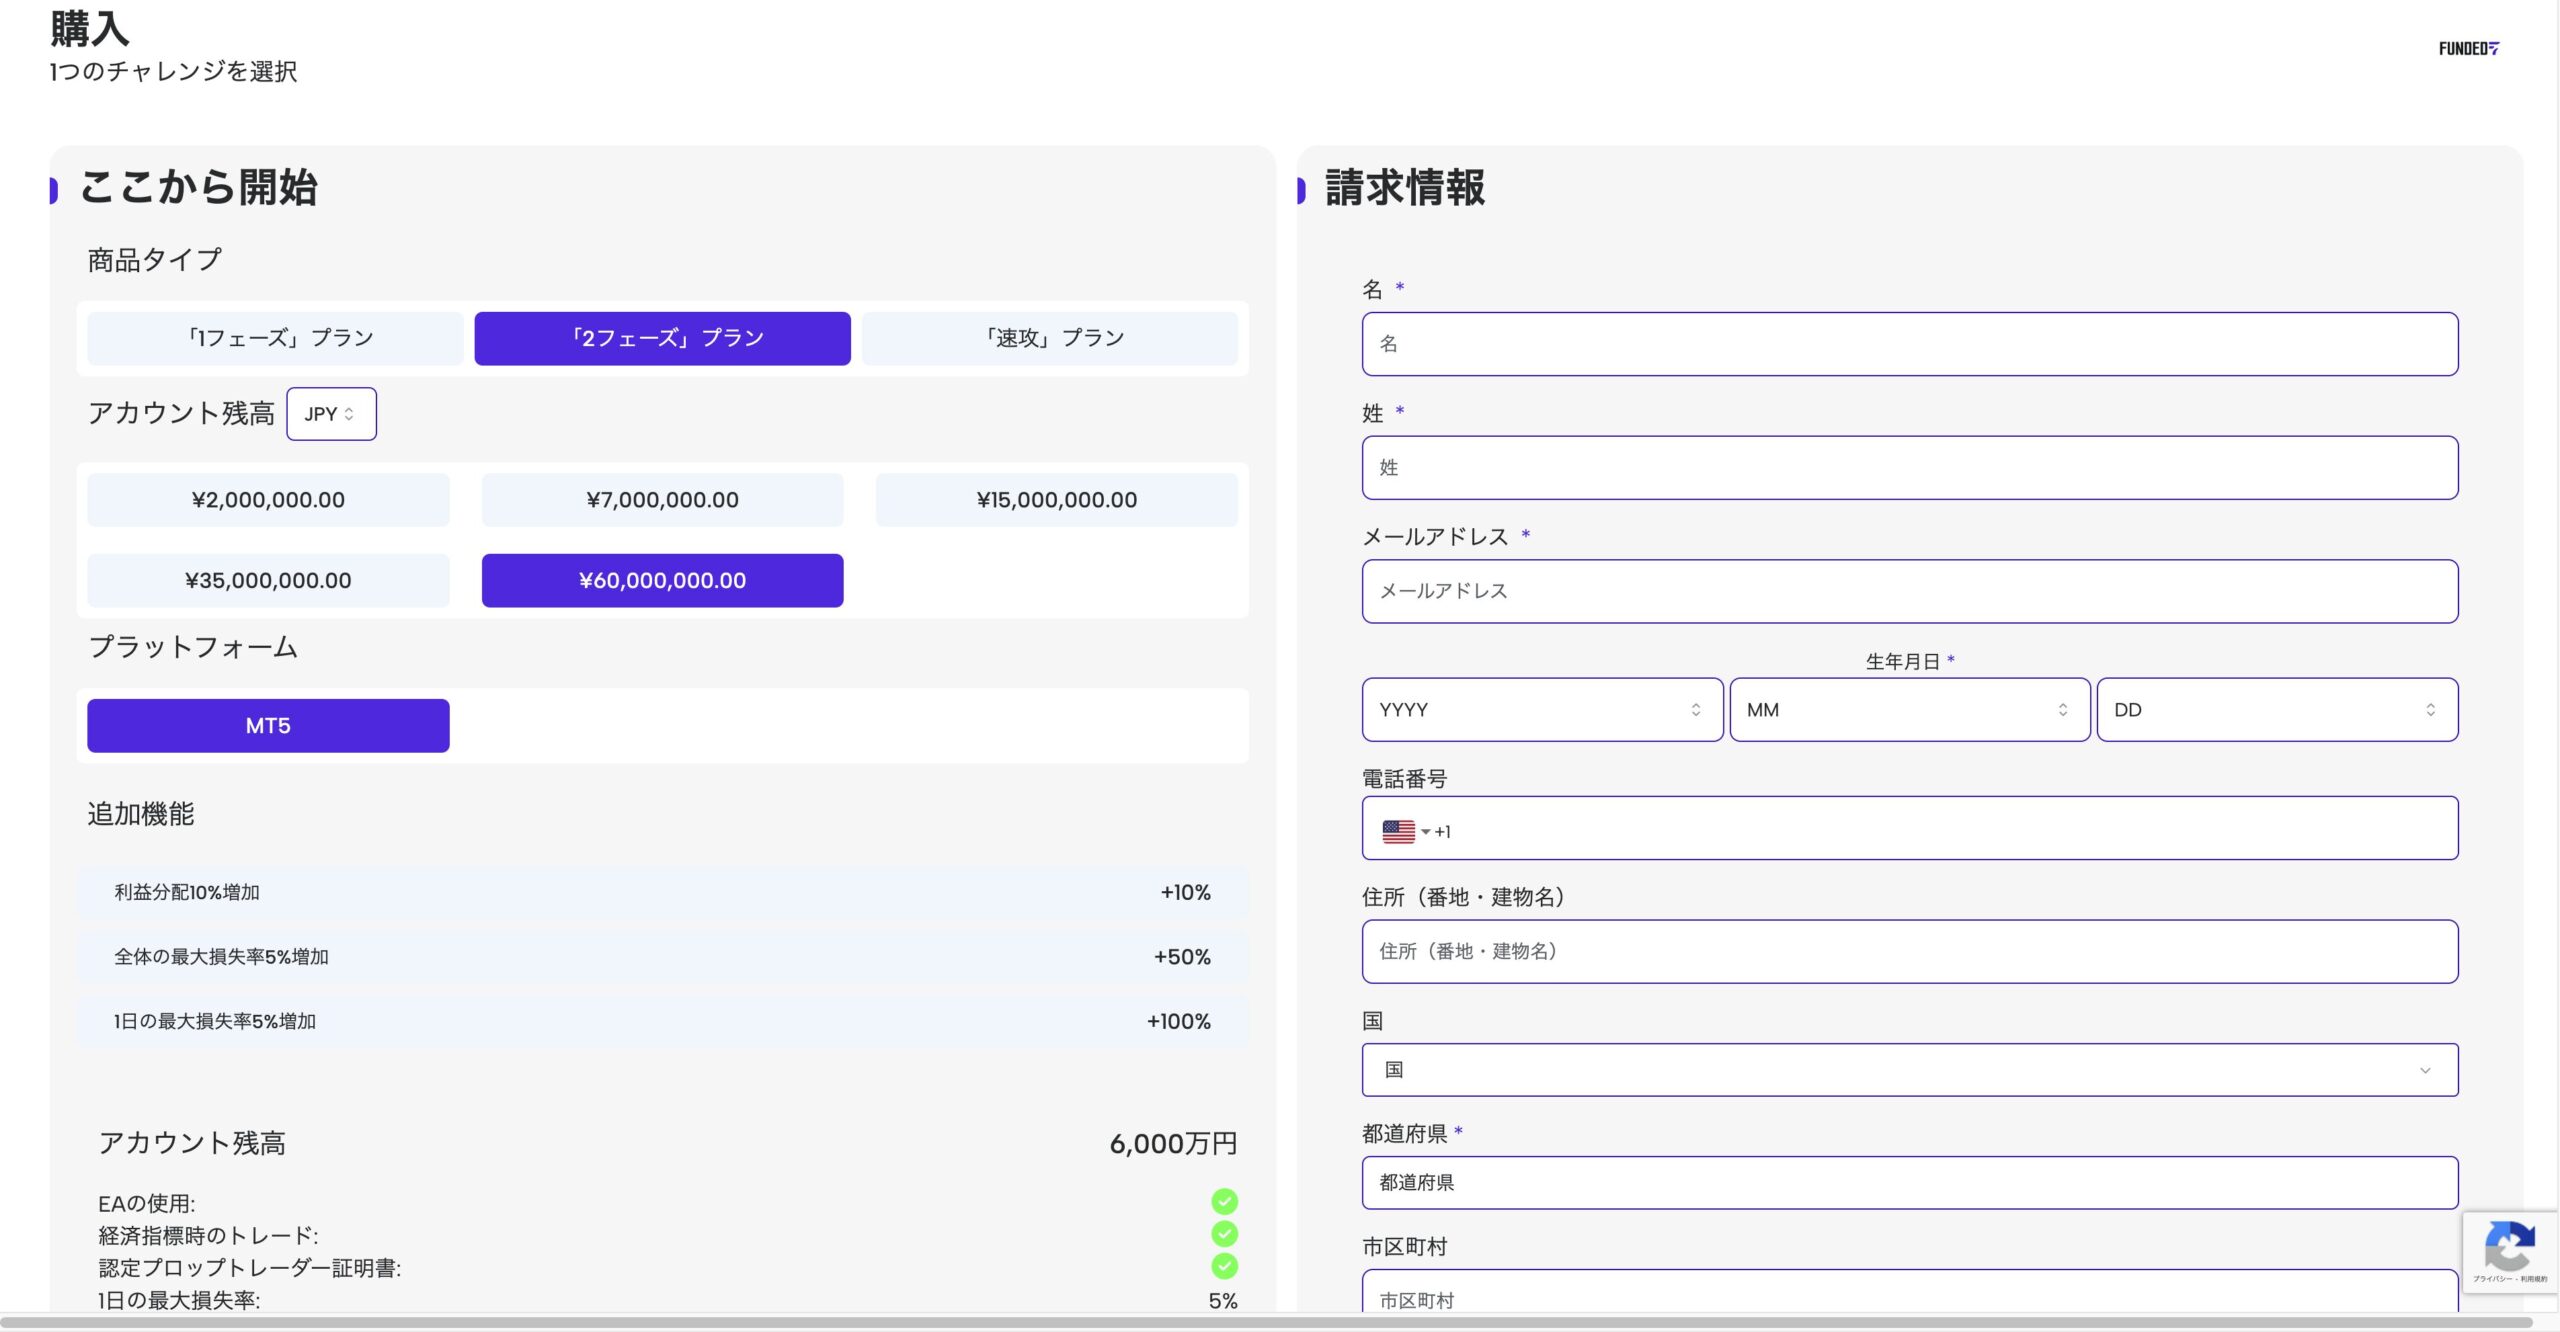Open the JPY currency dropdown
The image size is (2560, 1332).
pos(331,414)
